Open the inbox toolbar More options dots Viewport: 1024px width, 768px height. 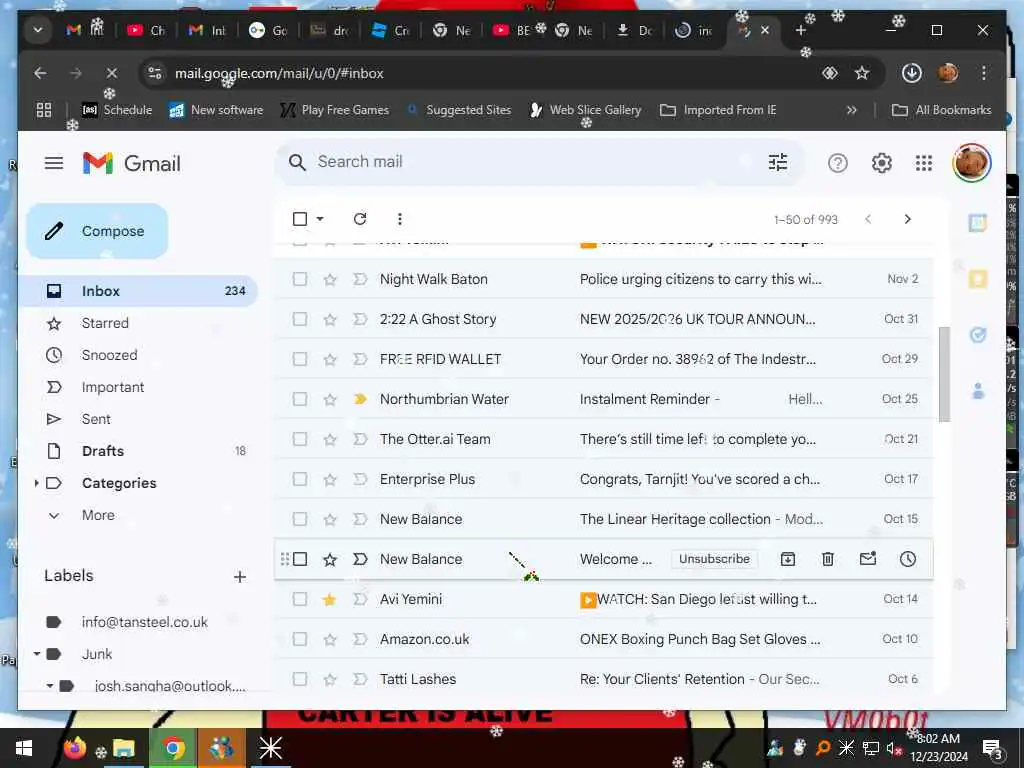(x=400, y=219)
